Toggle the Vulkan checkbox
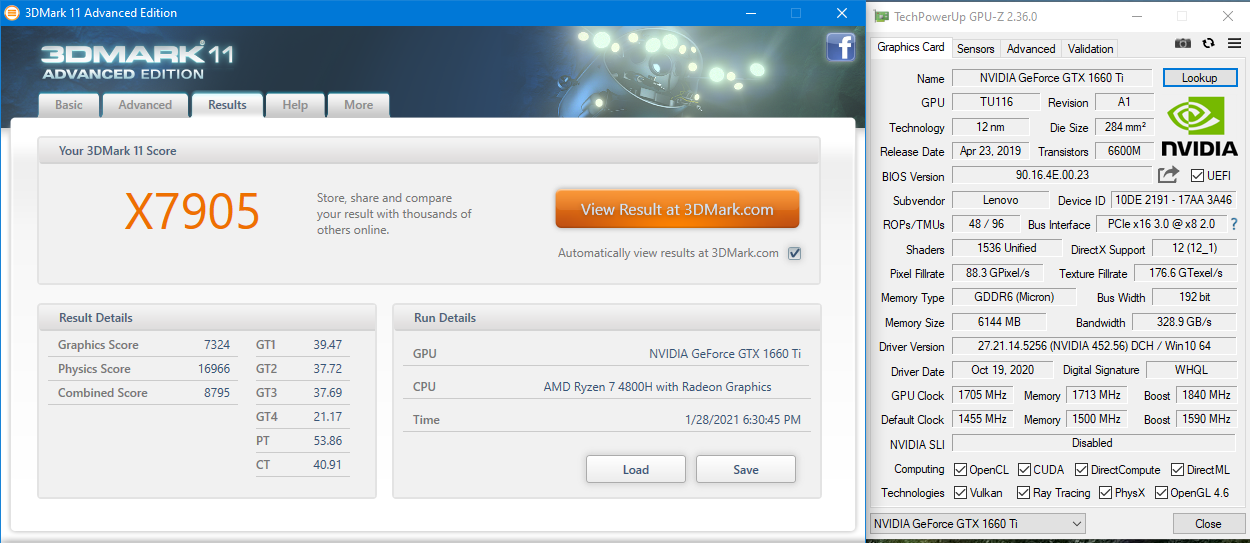Screen dimensions: 1250x543 [960, 493]
